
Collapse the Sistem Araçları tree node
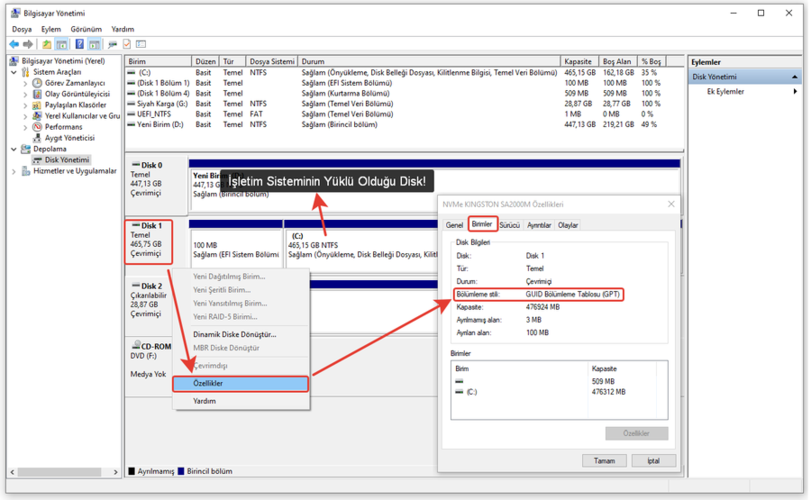click(14, 72)
